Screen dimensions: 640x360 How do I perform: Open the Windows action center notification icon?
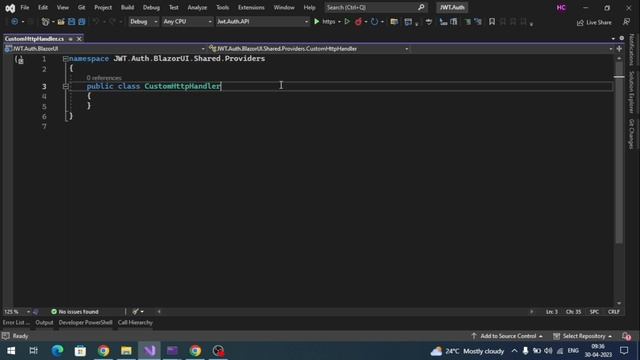(624, 351)
